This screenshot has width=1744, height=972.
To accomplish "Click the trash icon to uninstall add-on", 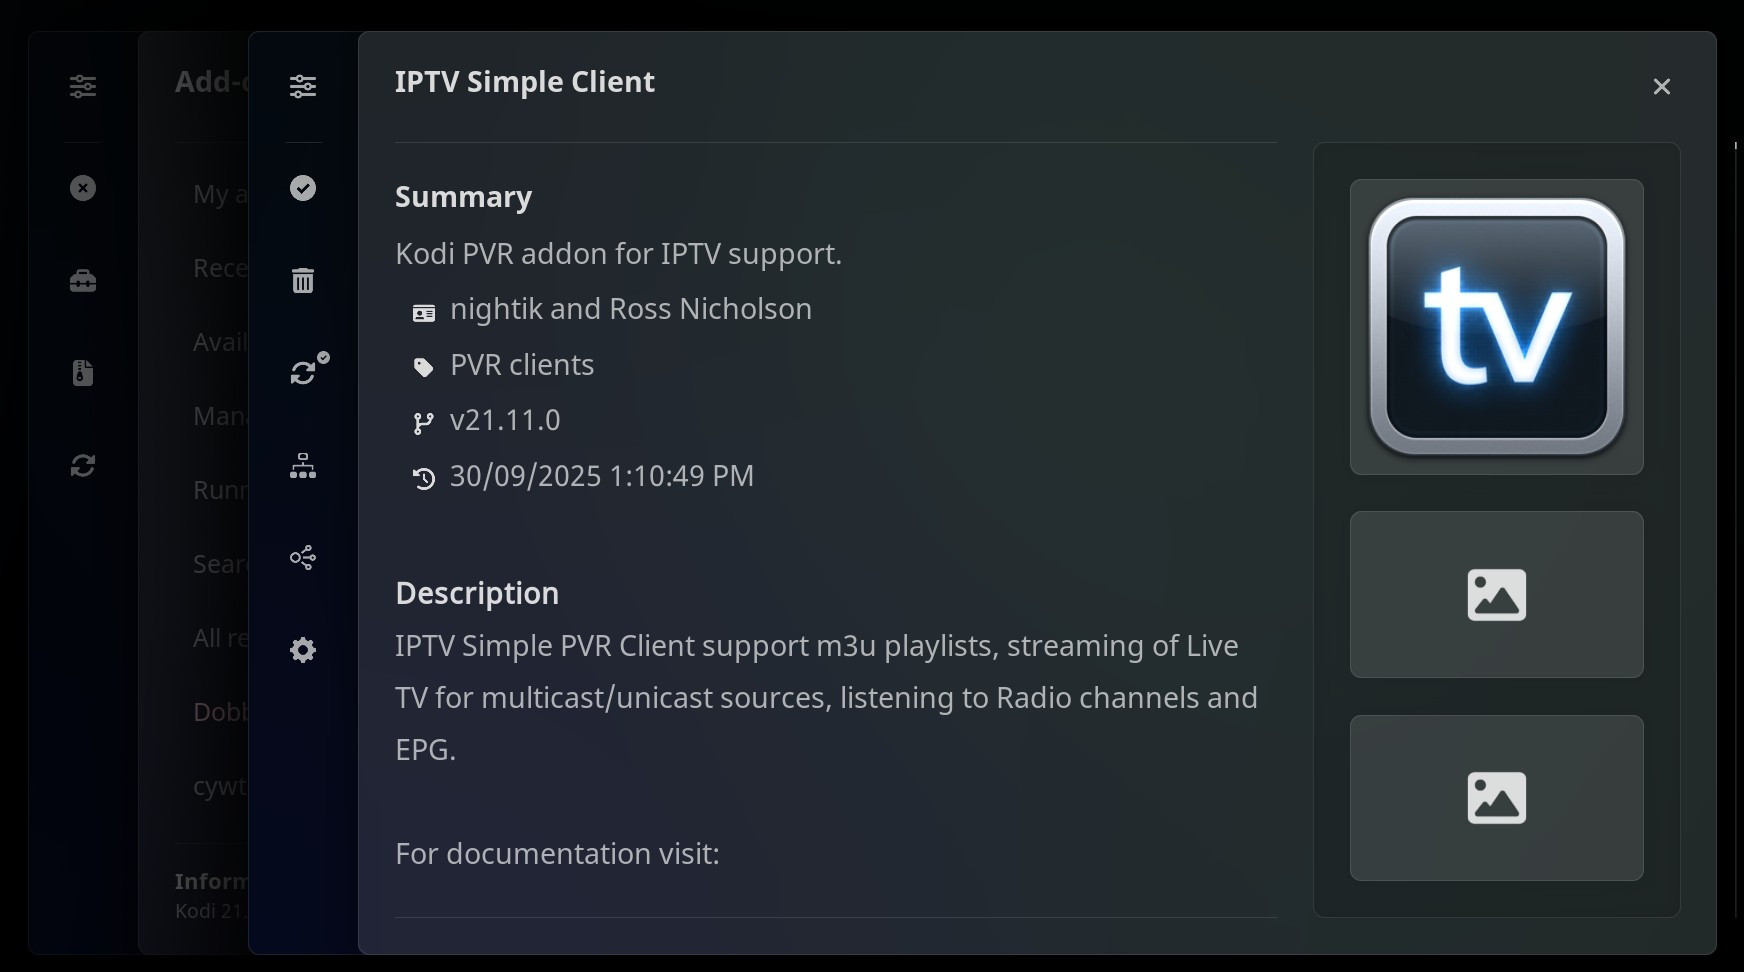I will [303, 281].
